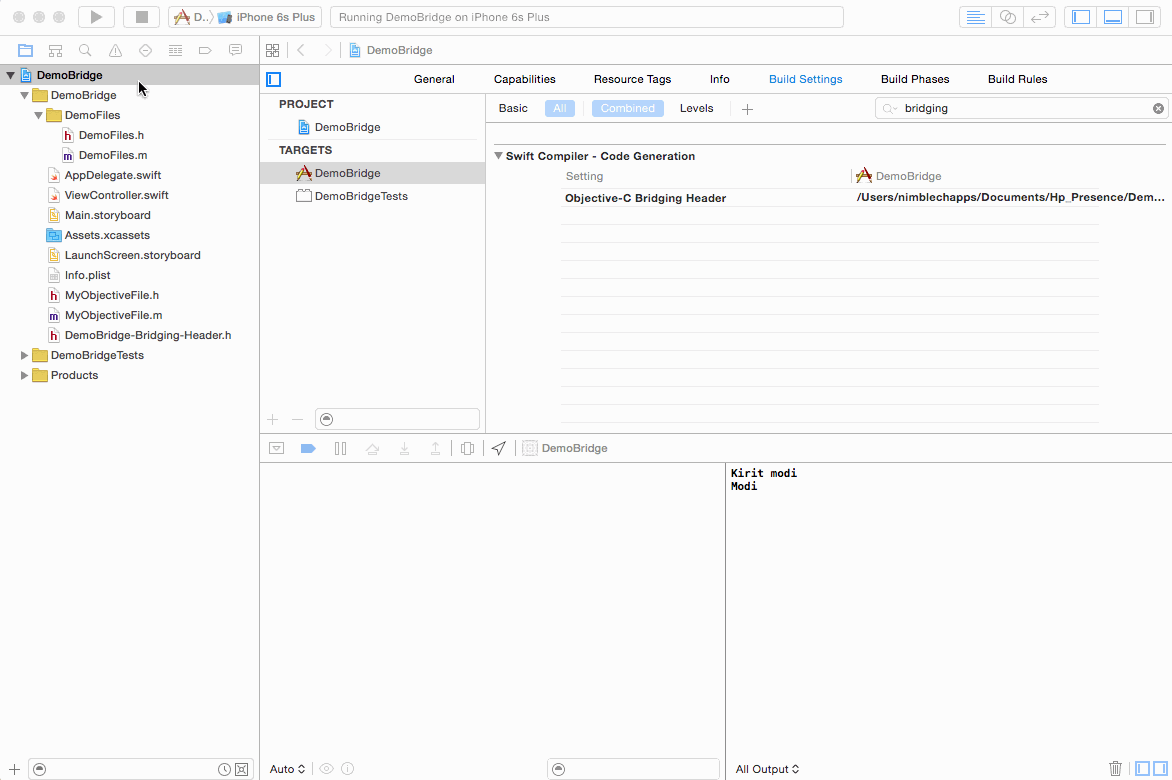Viewport: 1172px width, 780px height.
Task: Show the Standard editor
Action: (975, 17)
